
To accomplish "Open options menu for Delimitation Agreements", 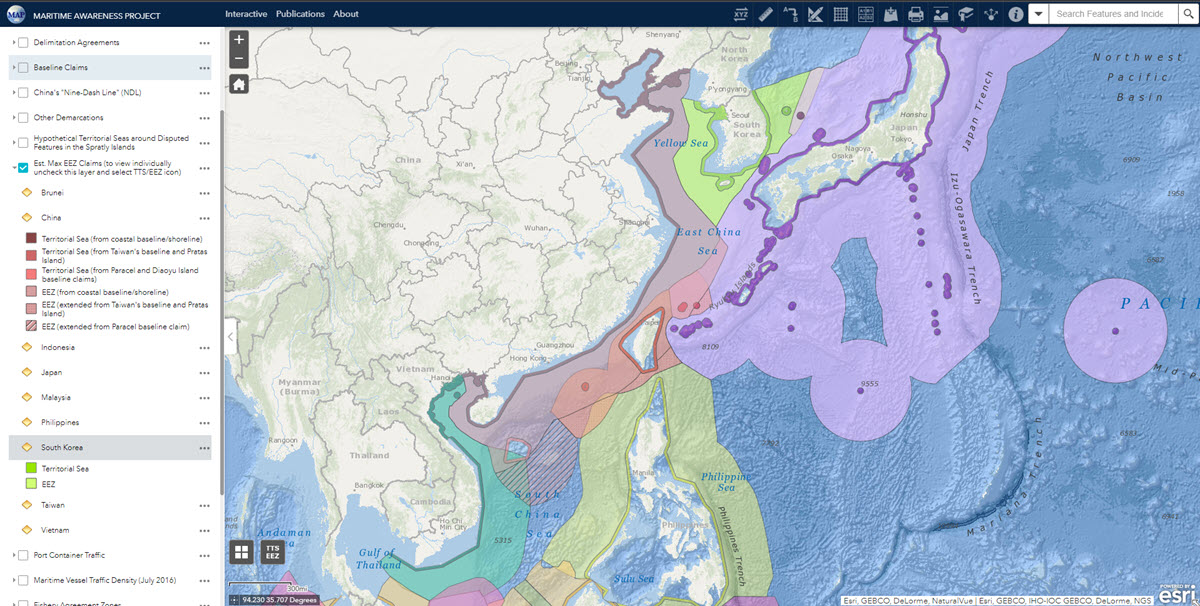I will click(204, 43).
